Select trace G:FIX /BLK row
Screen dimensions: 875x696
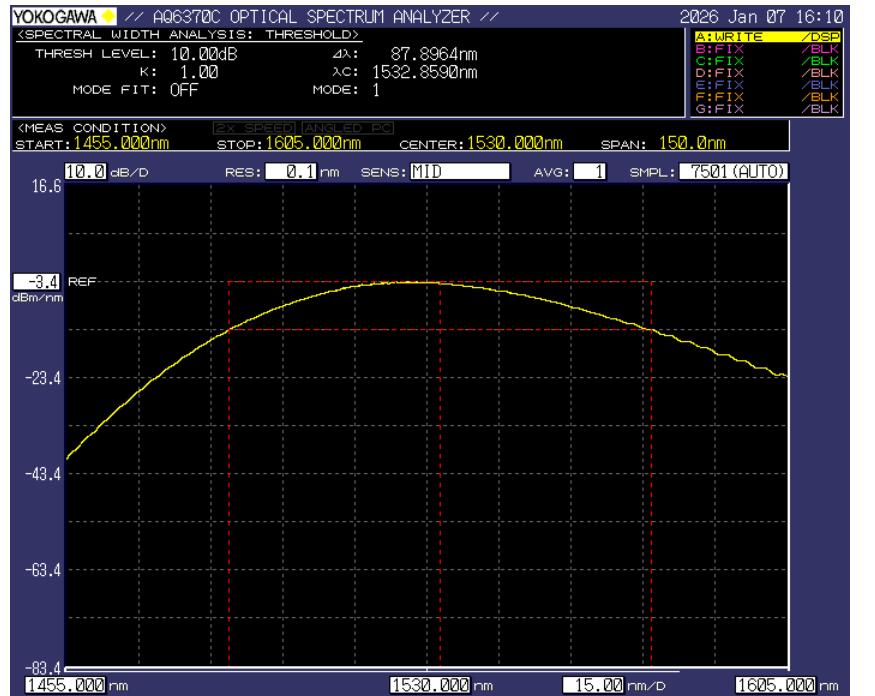pyautogui.click(x=767, y=109)
